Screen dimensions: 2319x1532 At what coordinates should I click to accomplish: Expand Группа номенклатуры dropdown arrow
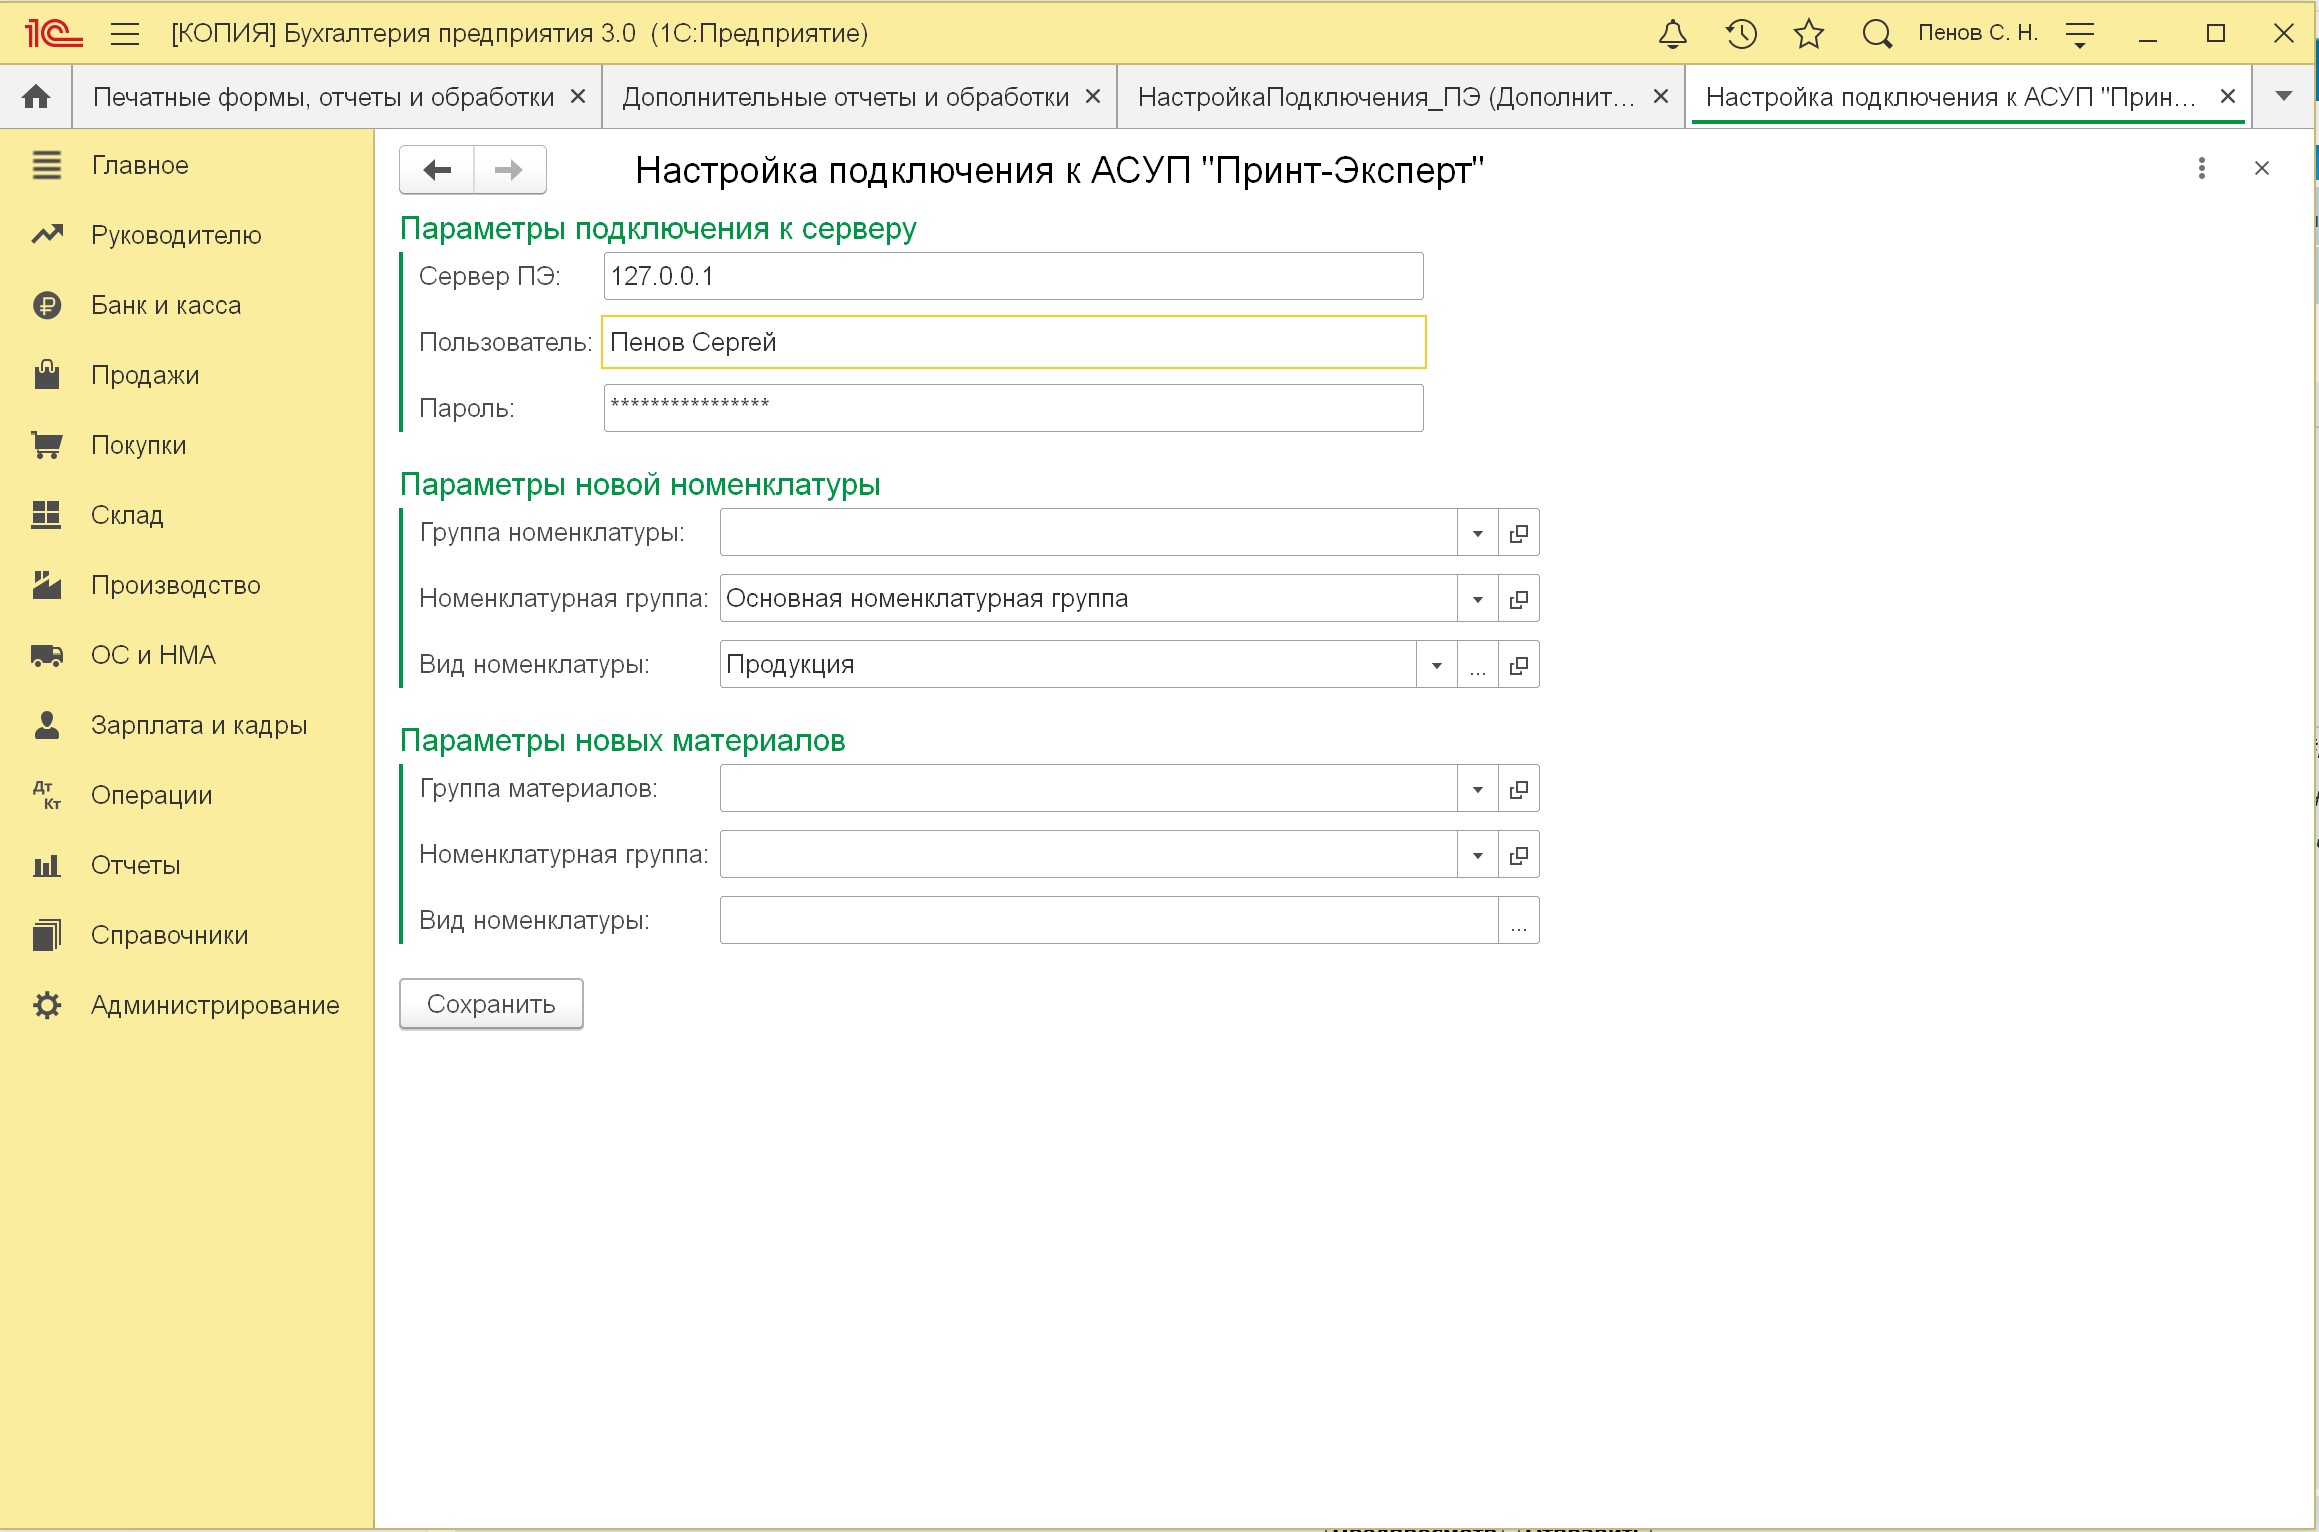[x=1477, y=533]
